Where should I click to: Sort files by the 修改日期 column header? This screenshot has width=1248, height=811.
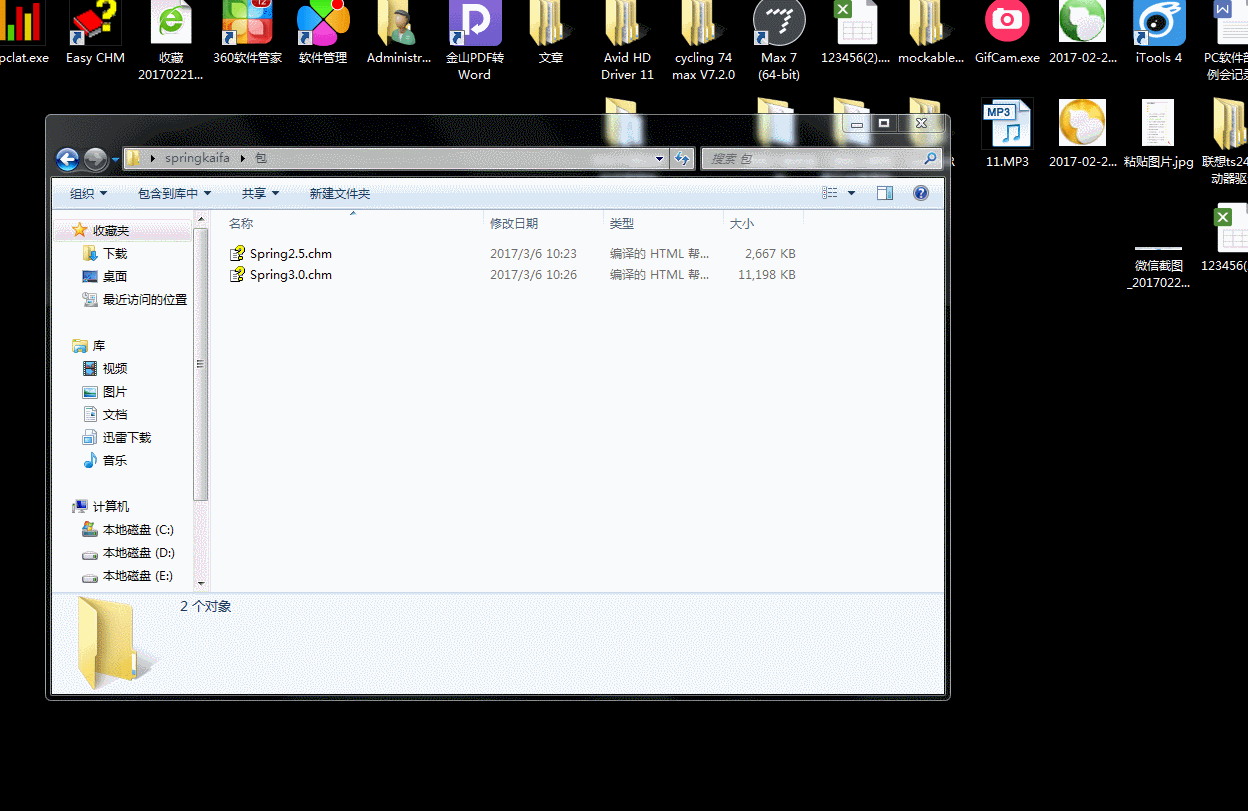514,224
